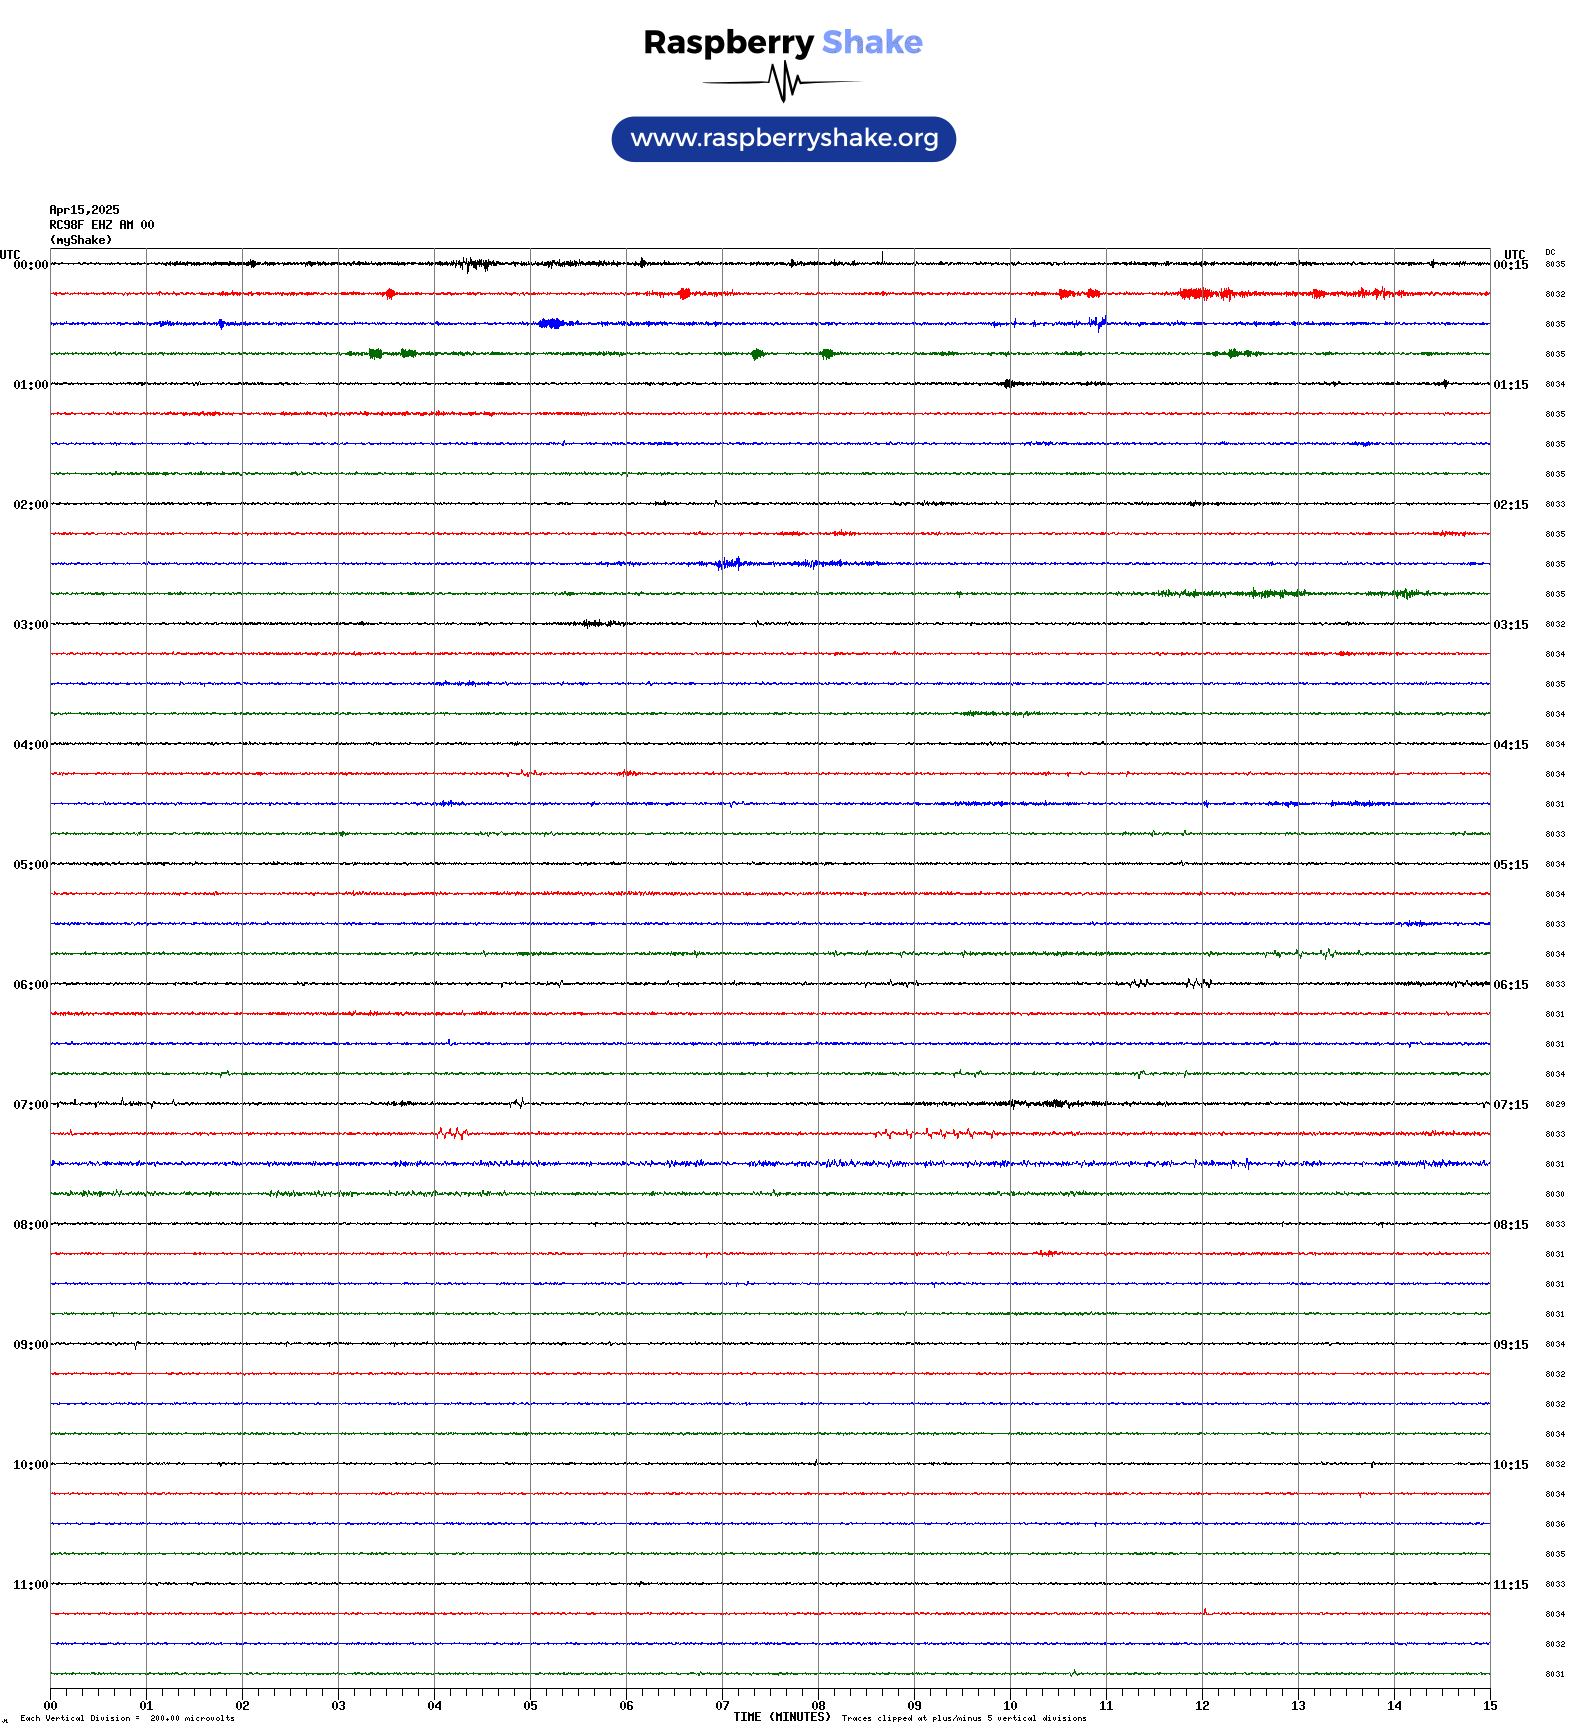The image size is (1570, 1732).
Task: Click minute 13 on the bottom time axis
Action: (x=1298, y=1706)
